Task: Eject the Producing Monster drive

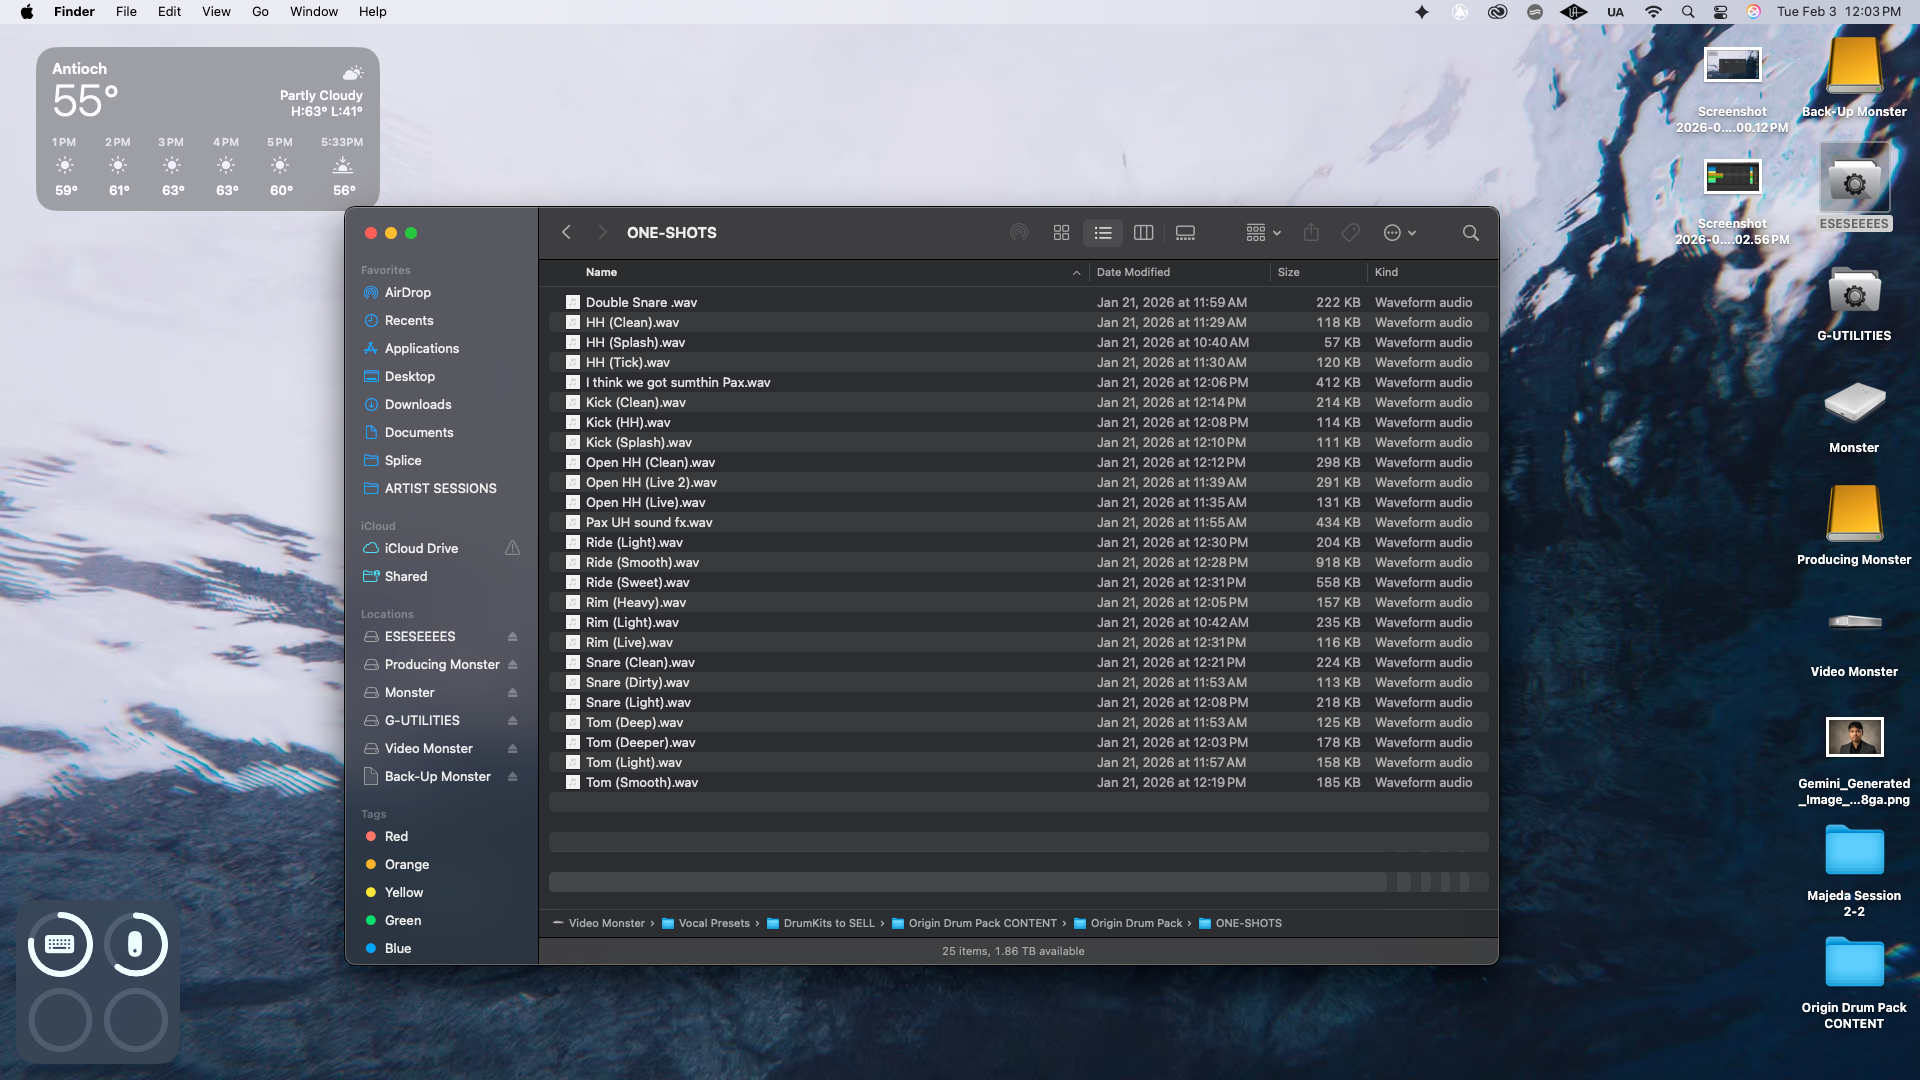Action: (512, 665)
